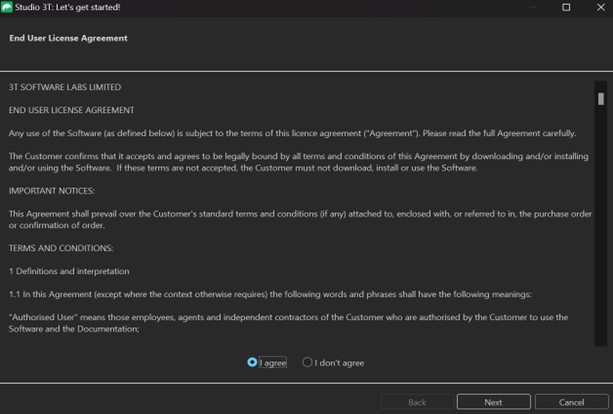The width and height of the screenshot is (613, 414).
Task: Click the greyed-out Back button
Action: click(417, 402)
